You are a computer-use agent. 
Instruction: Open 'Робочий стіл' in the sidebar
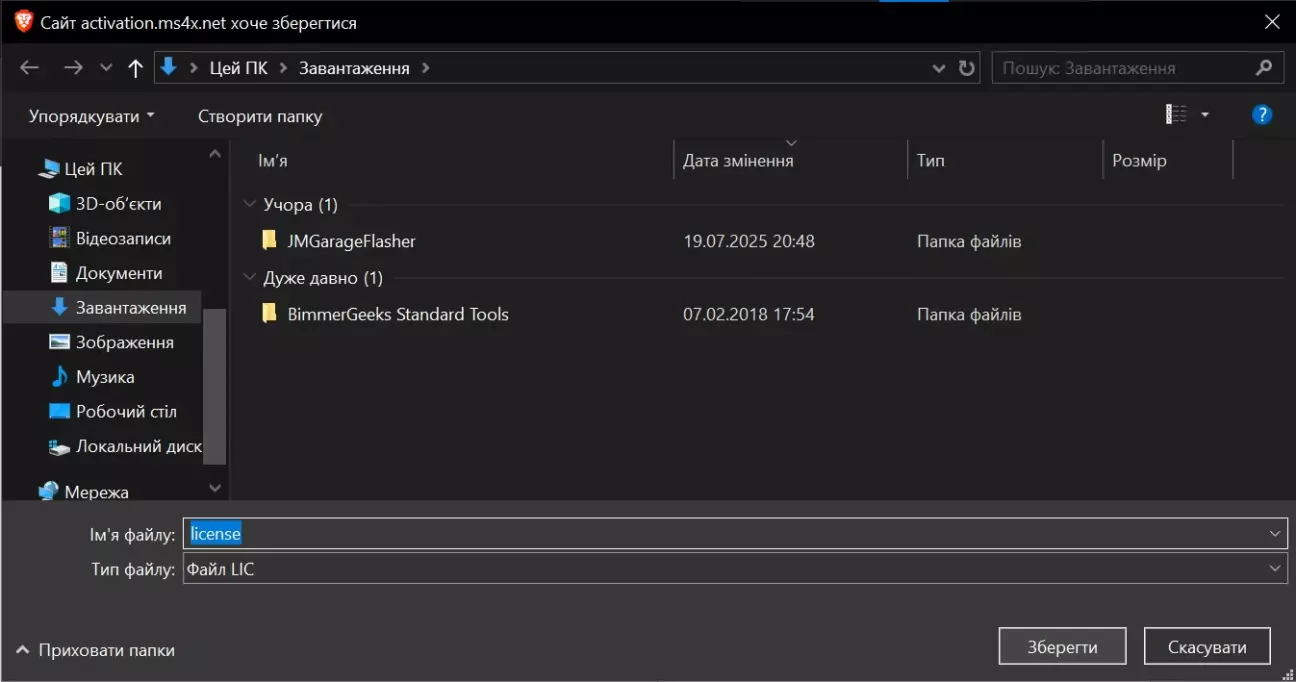tap(126, 411)
